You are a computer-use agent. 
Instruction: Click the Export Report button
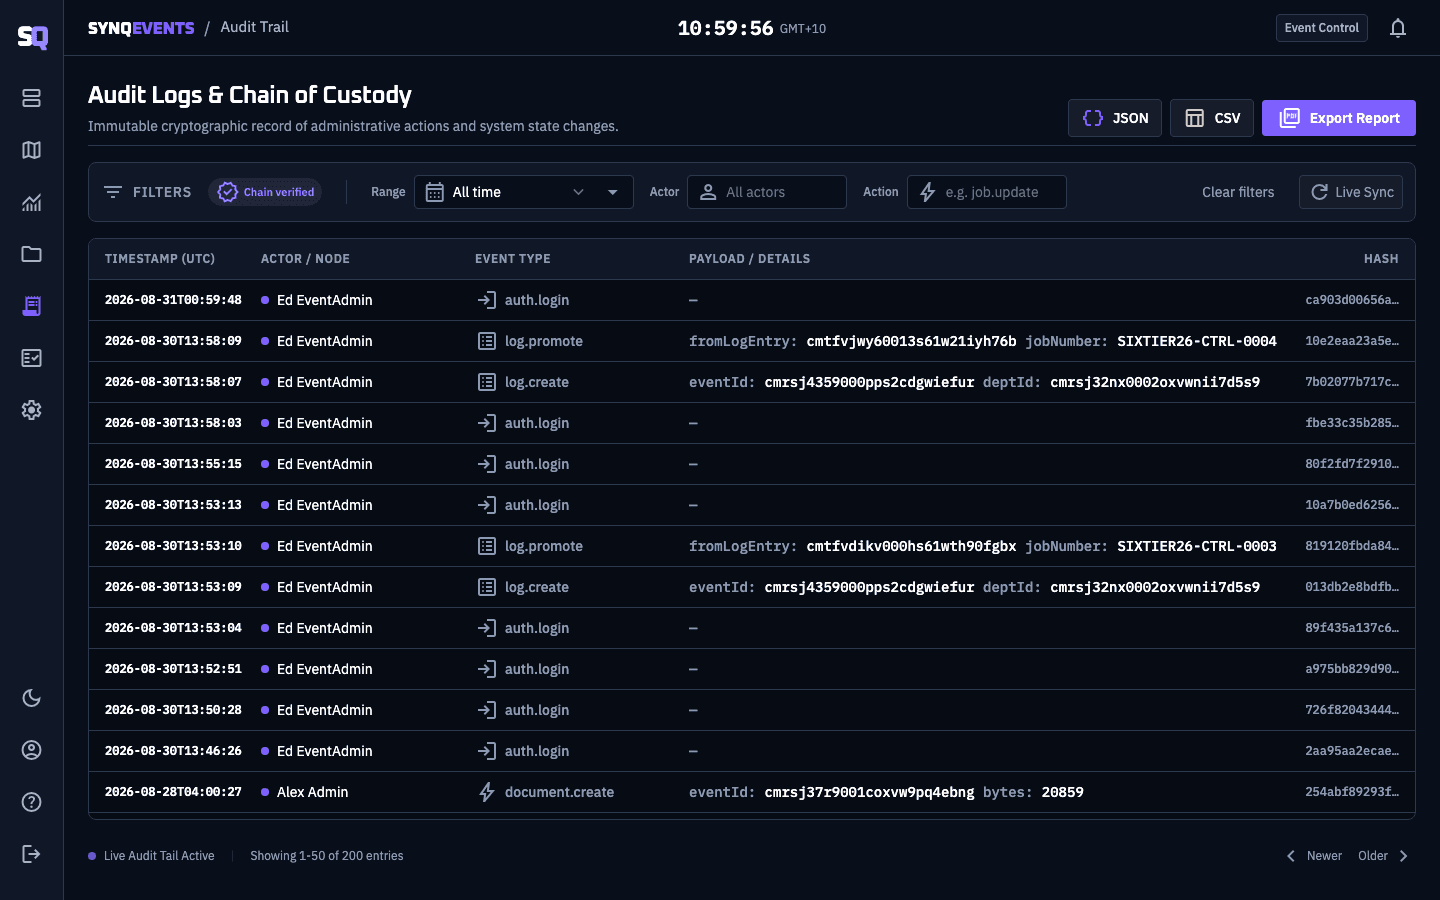pos(1339,118)
